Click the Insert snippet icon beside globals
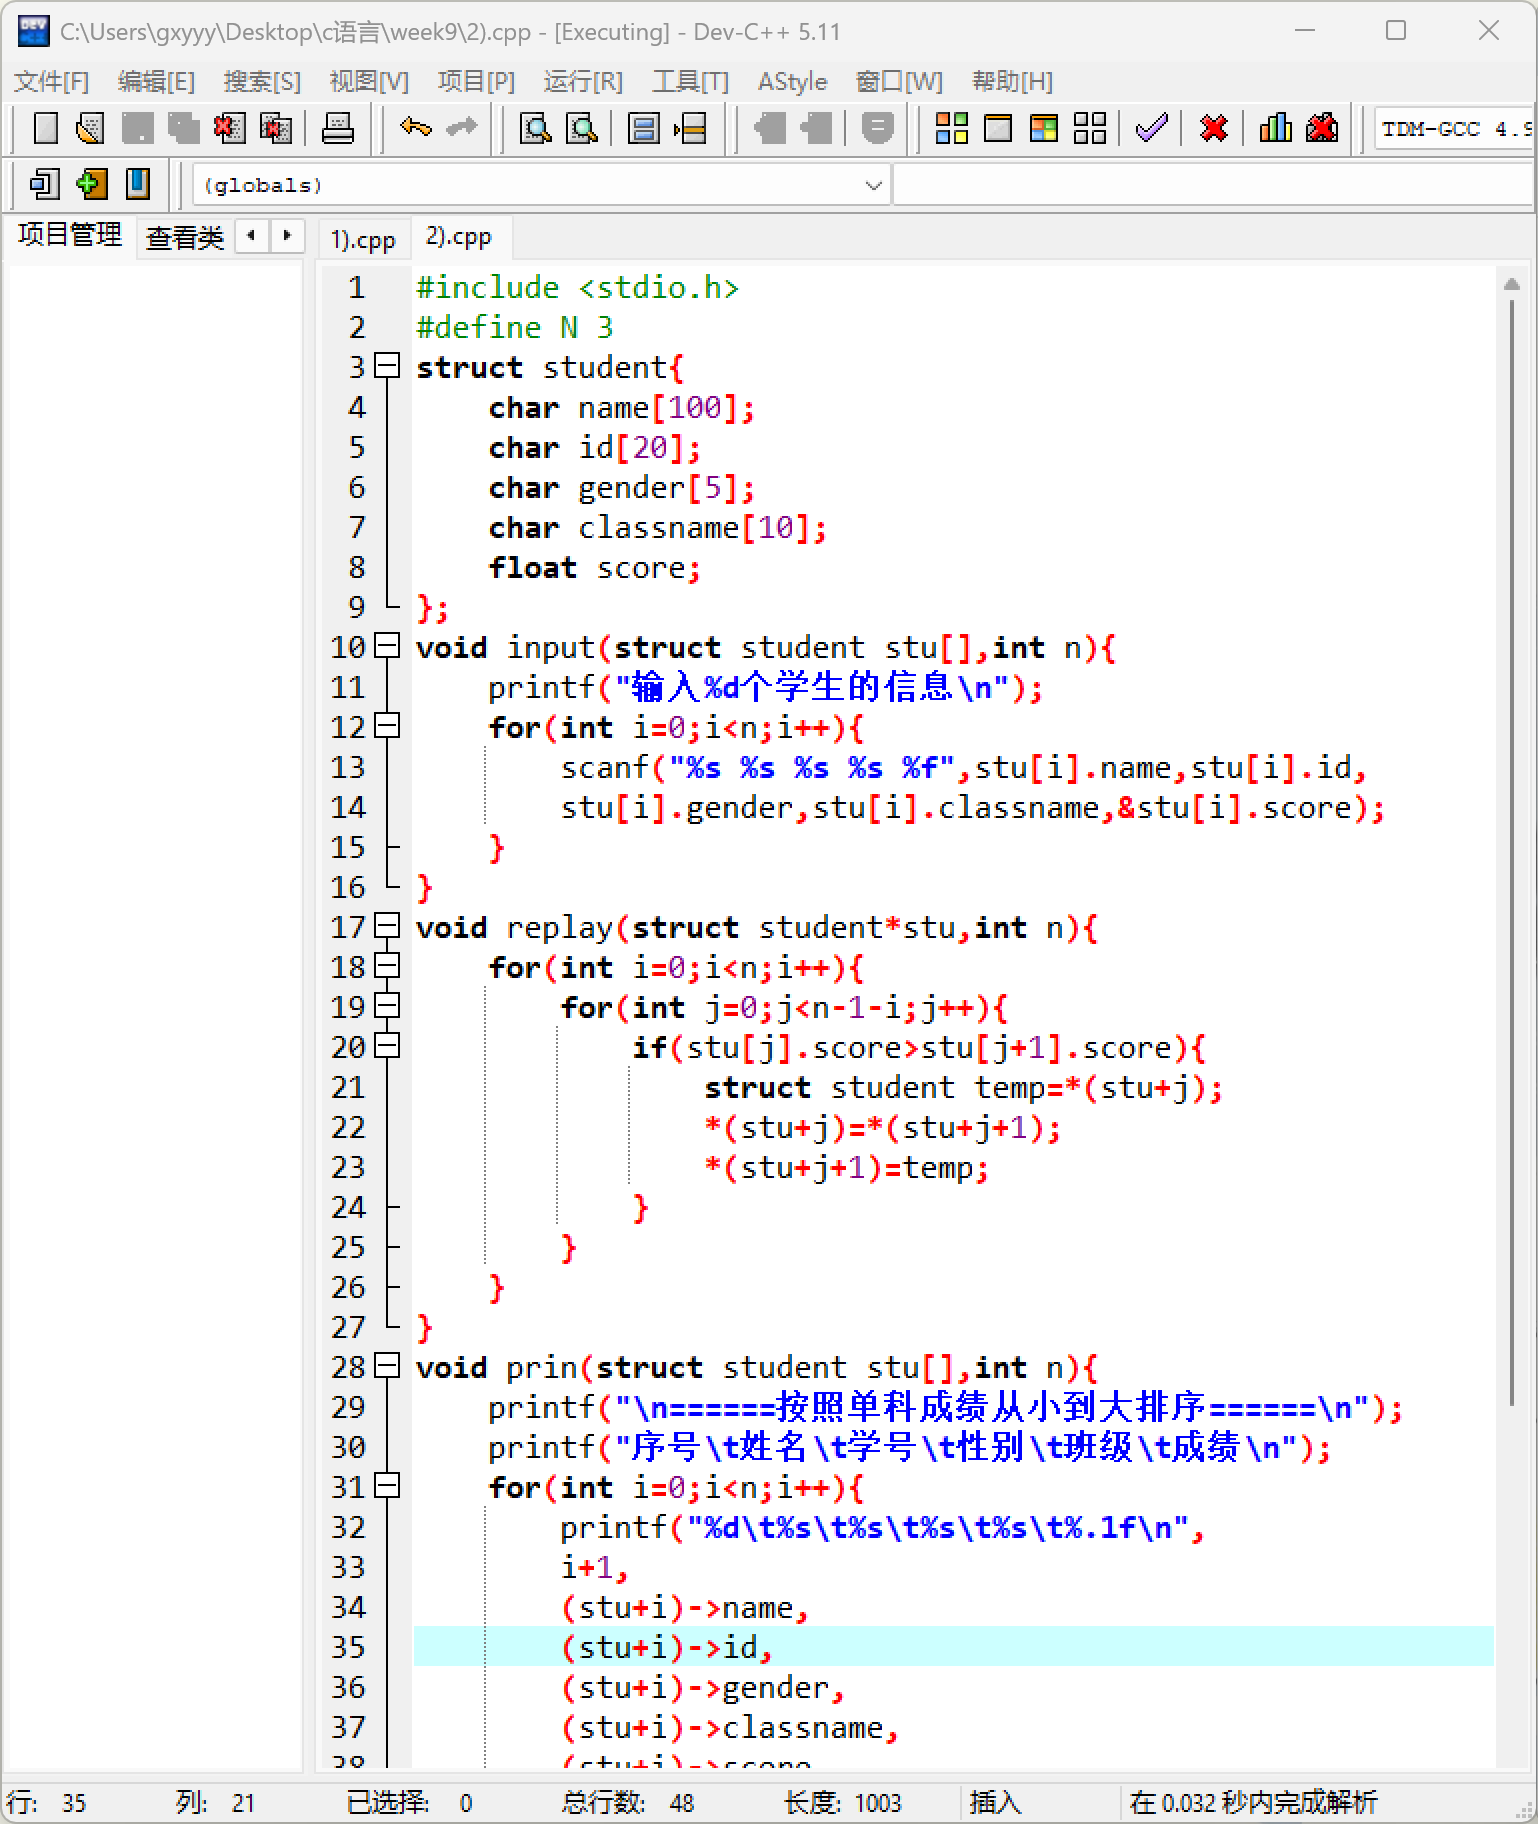 pyautogui.click(x=45, y=184)
